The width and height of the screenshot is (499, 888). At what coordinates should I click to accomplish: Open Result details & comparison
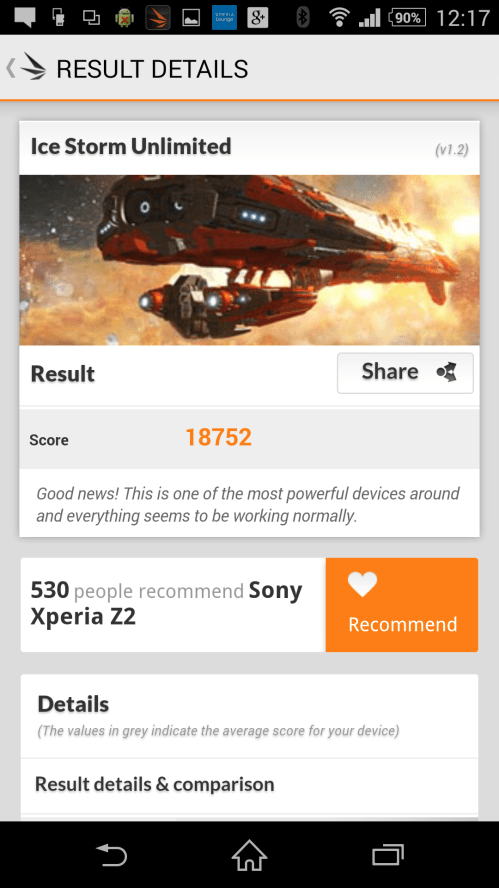click(249, 785)
